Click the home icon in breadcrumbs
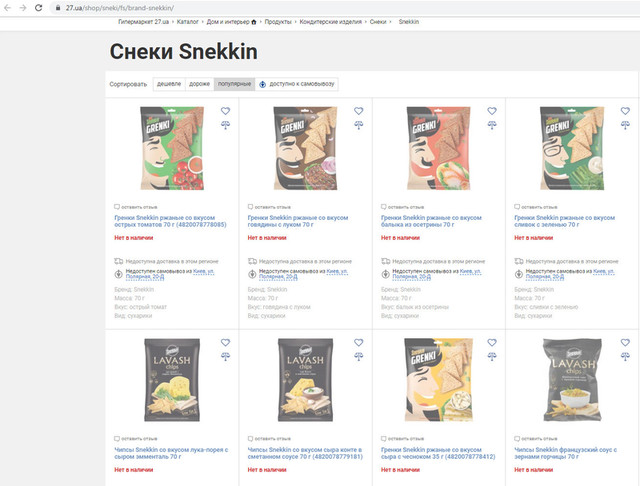This screenshot has height=486, width=640. [x=256, y=21]
